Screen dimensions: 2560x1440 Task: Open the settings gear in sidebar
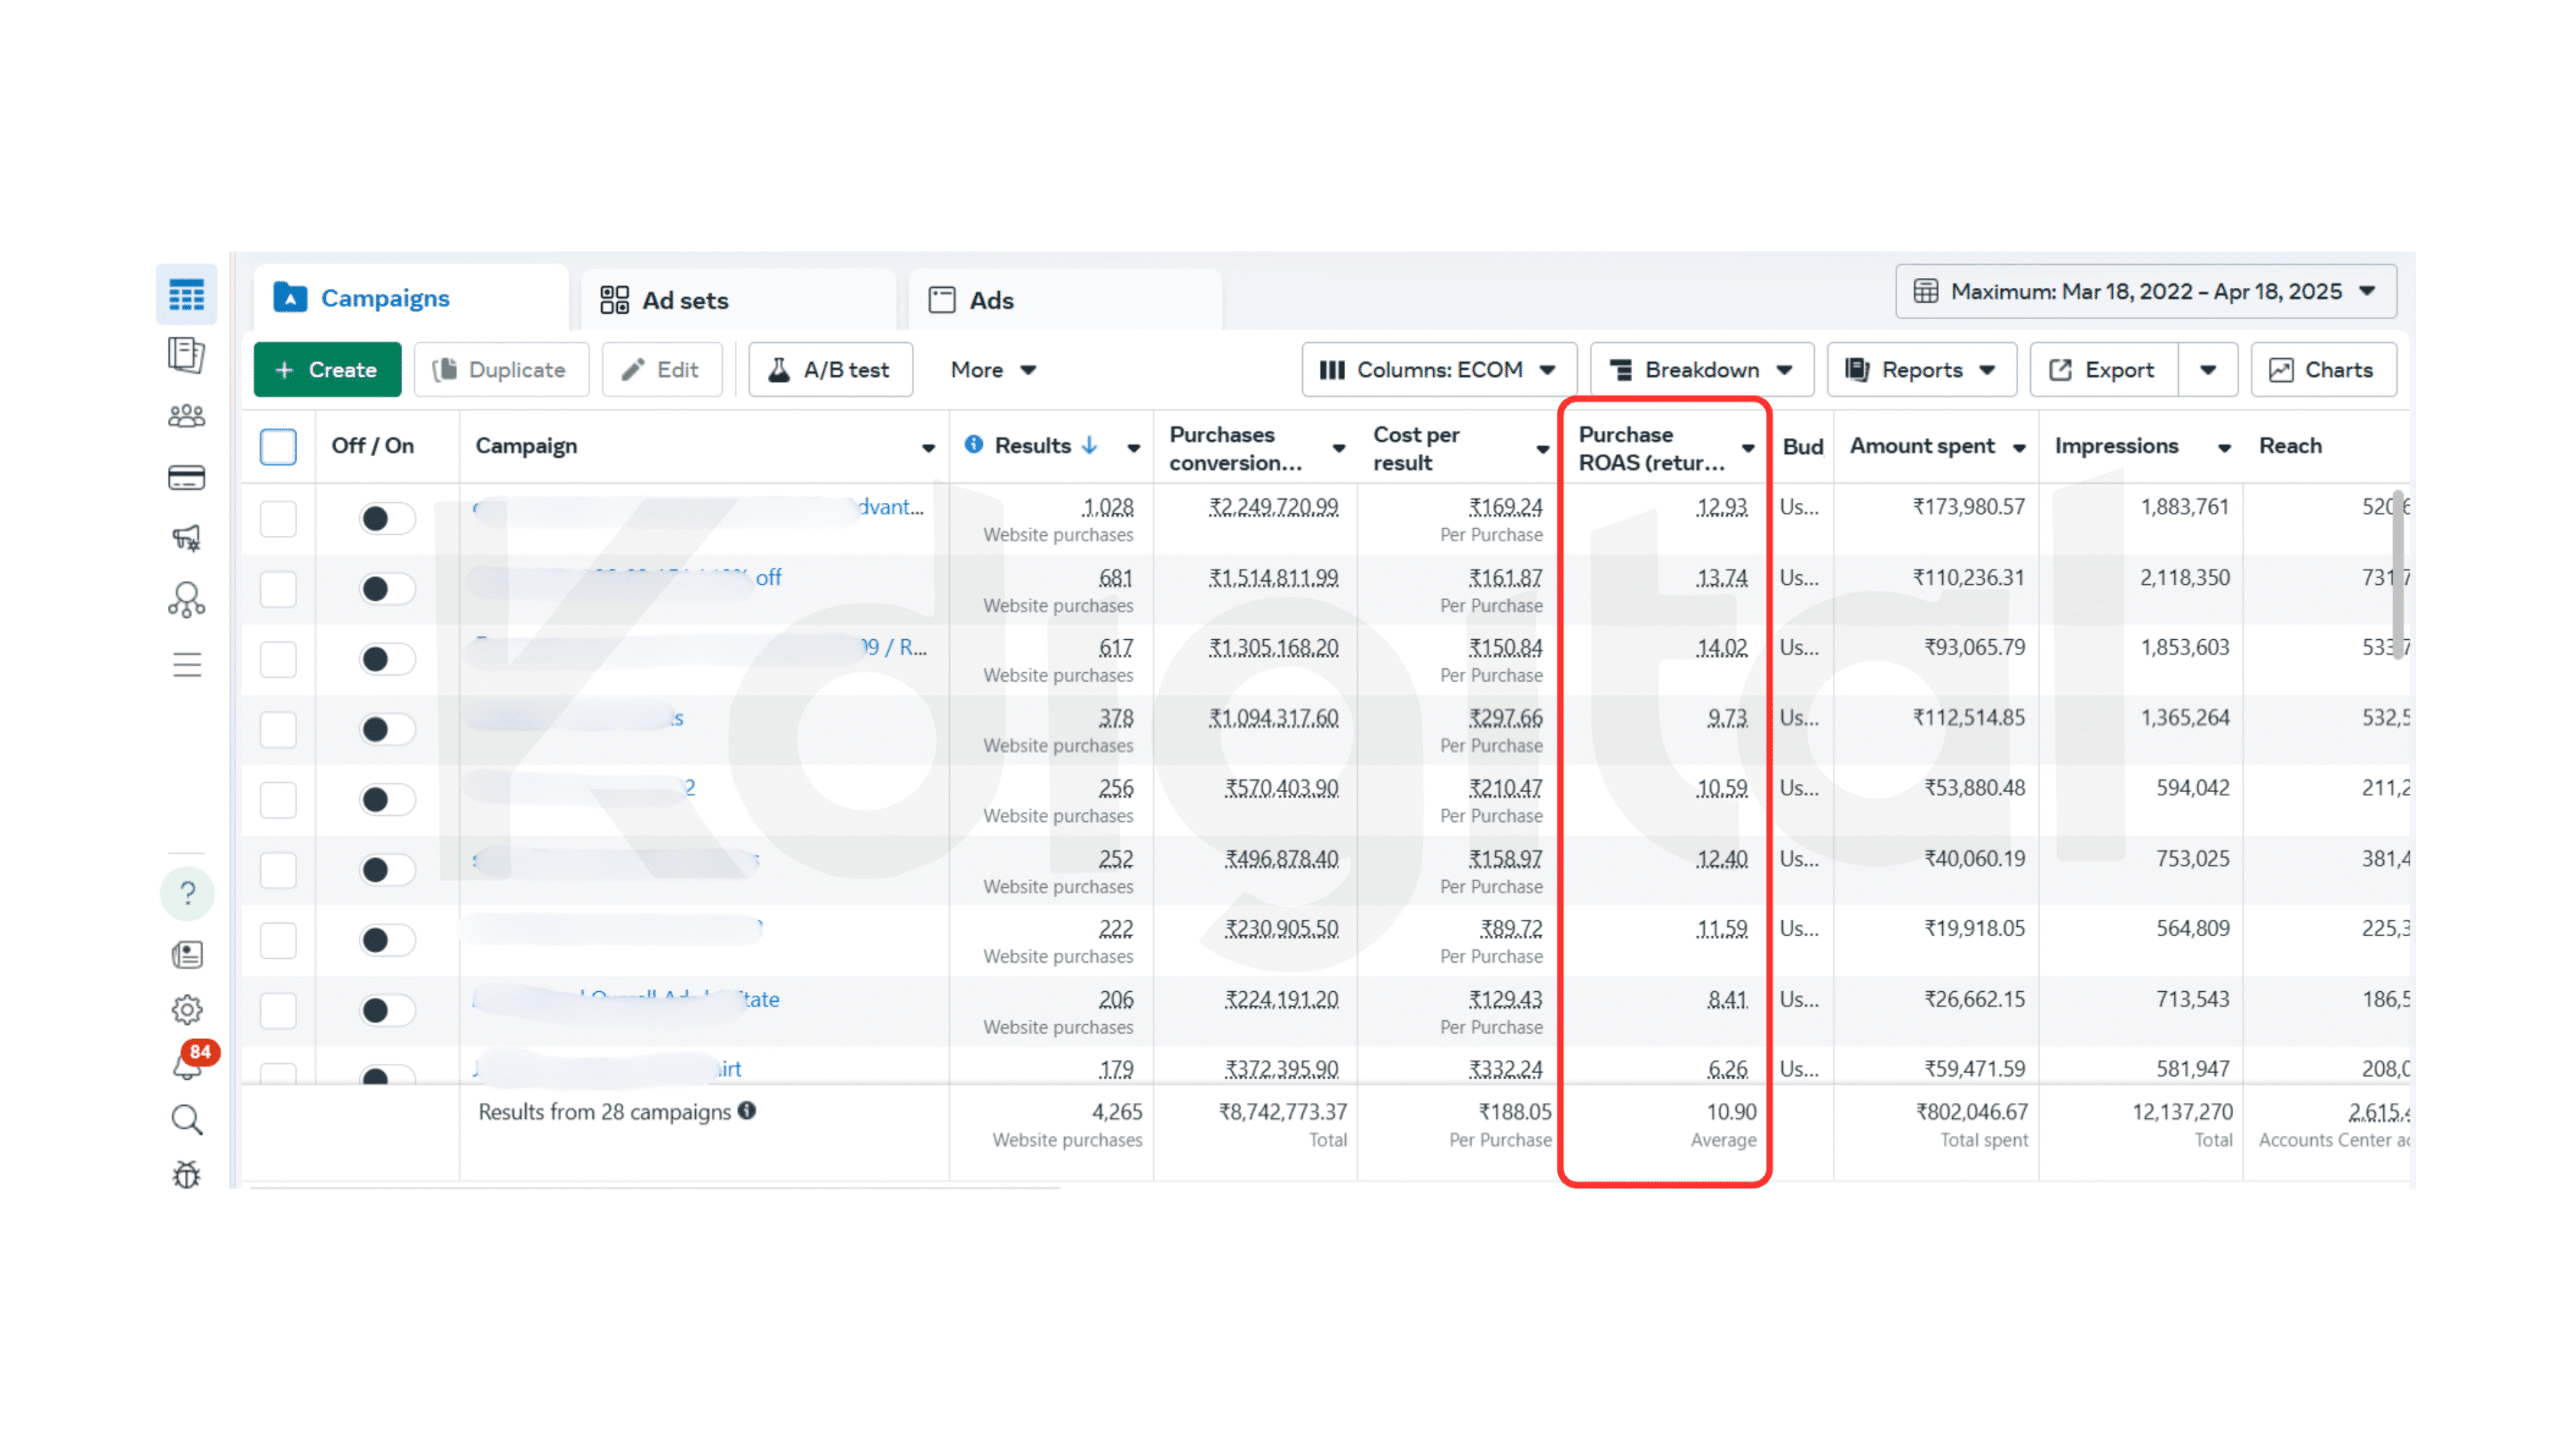[x=186, y=1009]
